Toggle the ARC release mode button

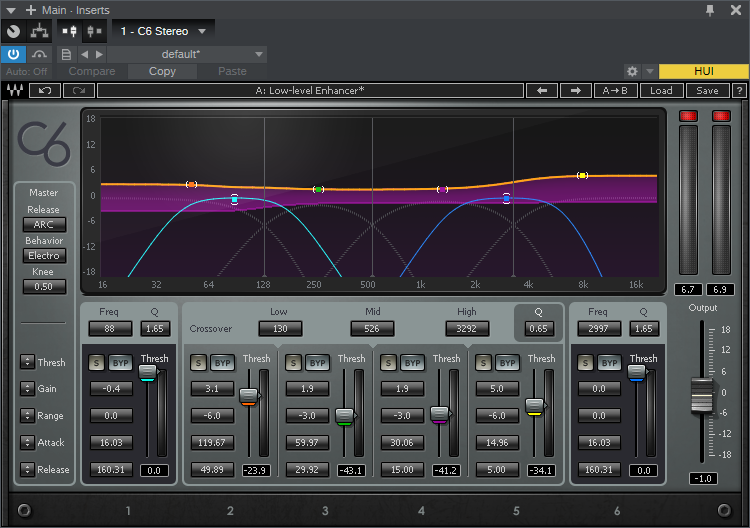point(44,224)
